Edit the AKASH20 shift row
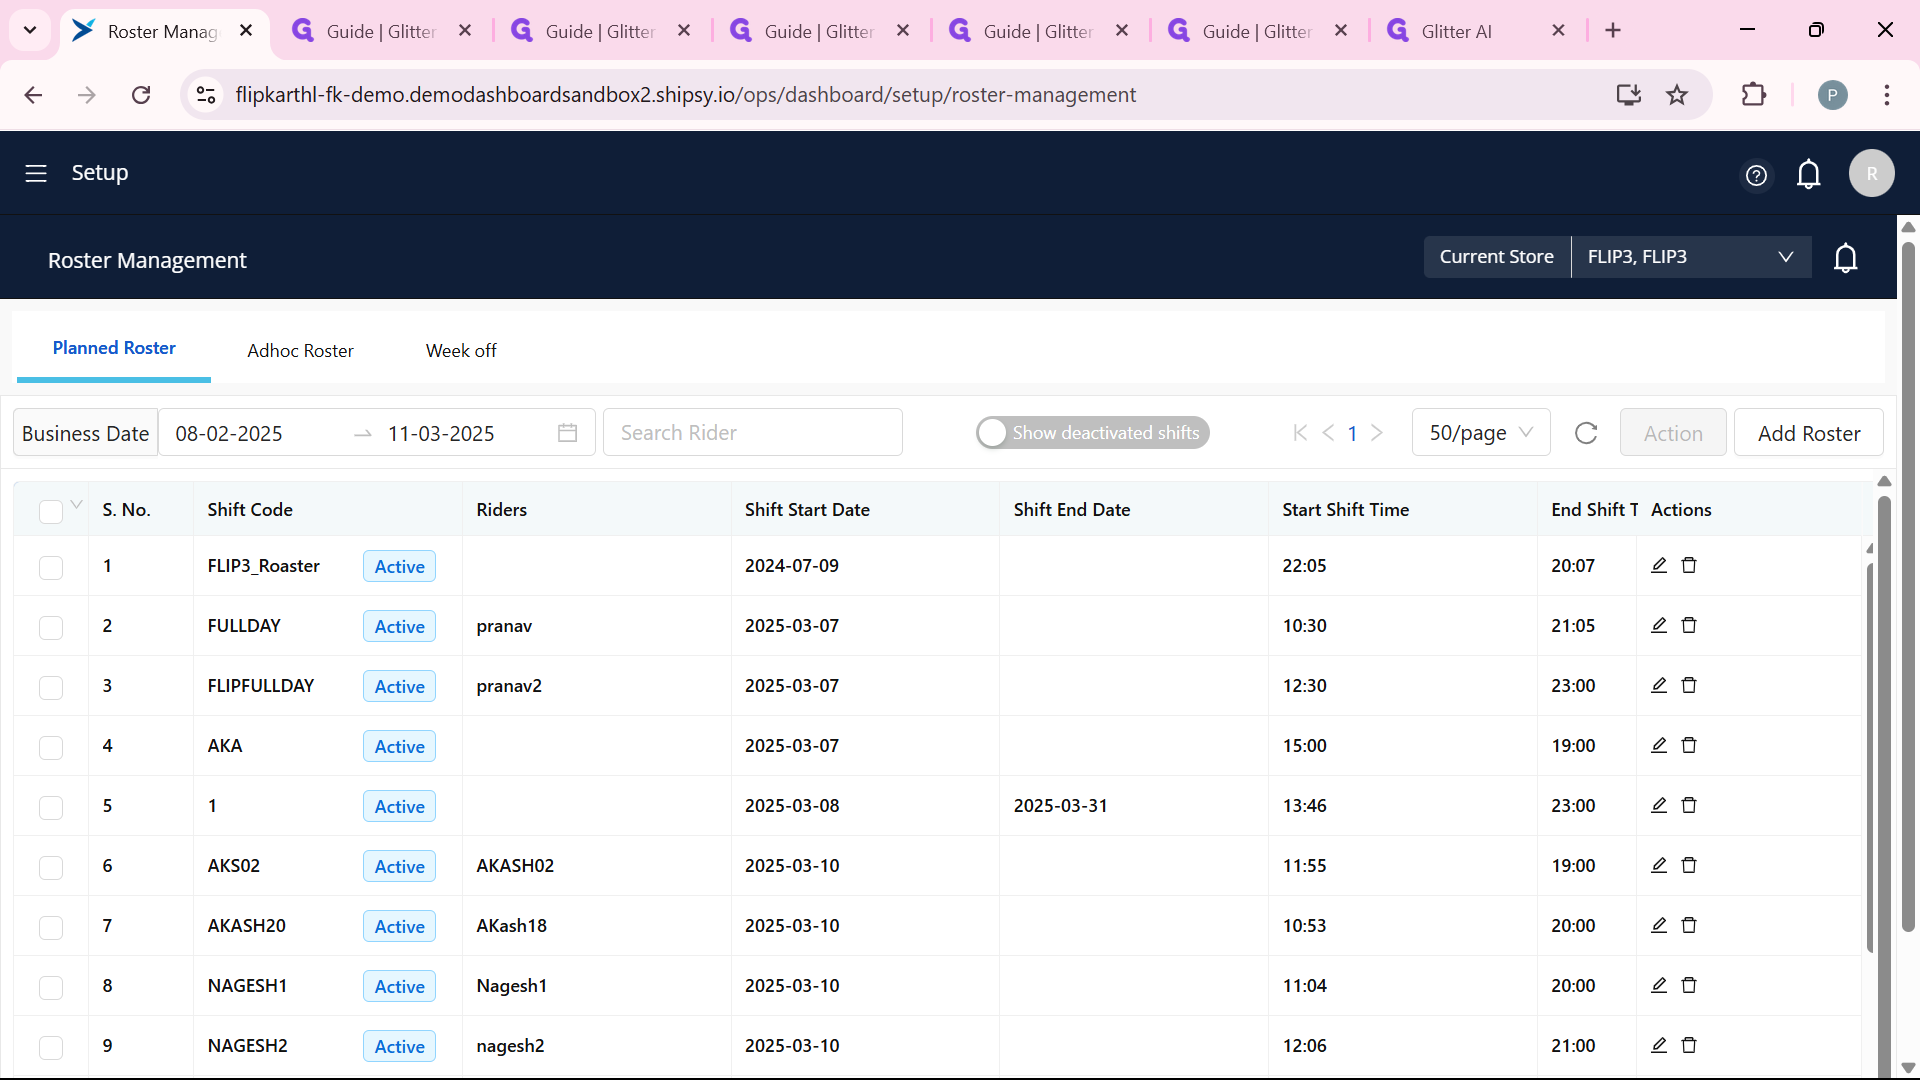Image resolution: width=1920 pixels, height=1080 pixels. pos(1659,925)
